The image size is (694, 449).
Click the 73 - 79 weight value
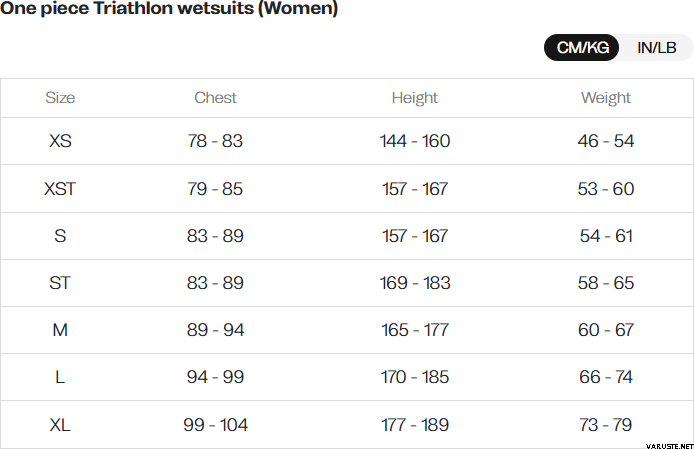605,425
